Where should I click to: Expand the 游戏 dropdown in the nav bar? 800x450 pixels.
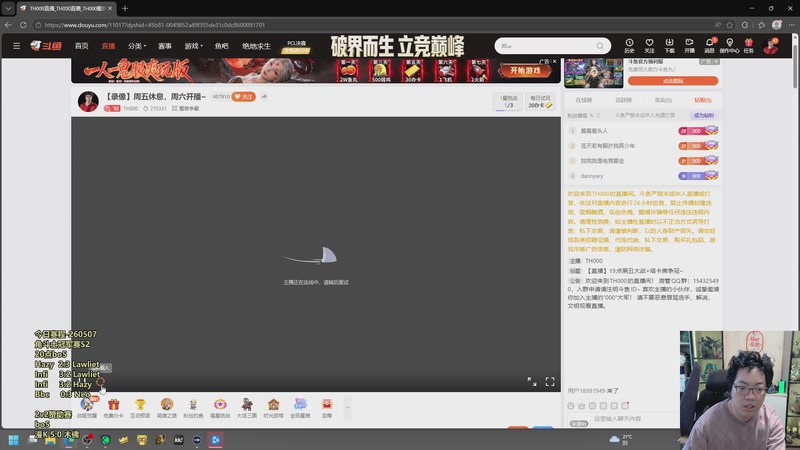point(193,46)
